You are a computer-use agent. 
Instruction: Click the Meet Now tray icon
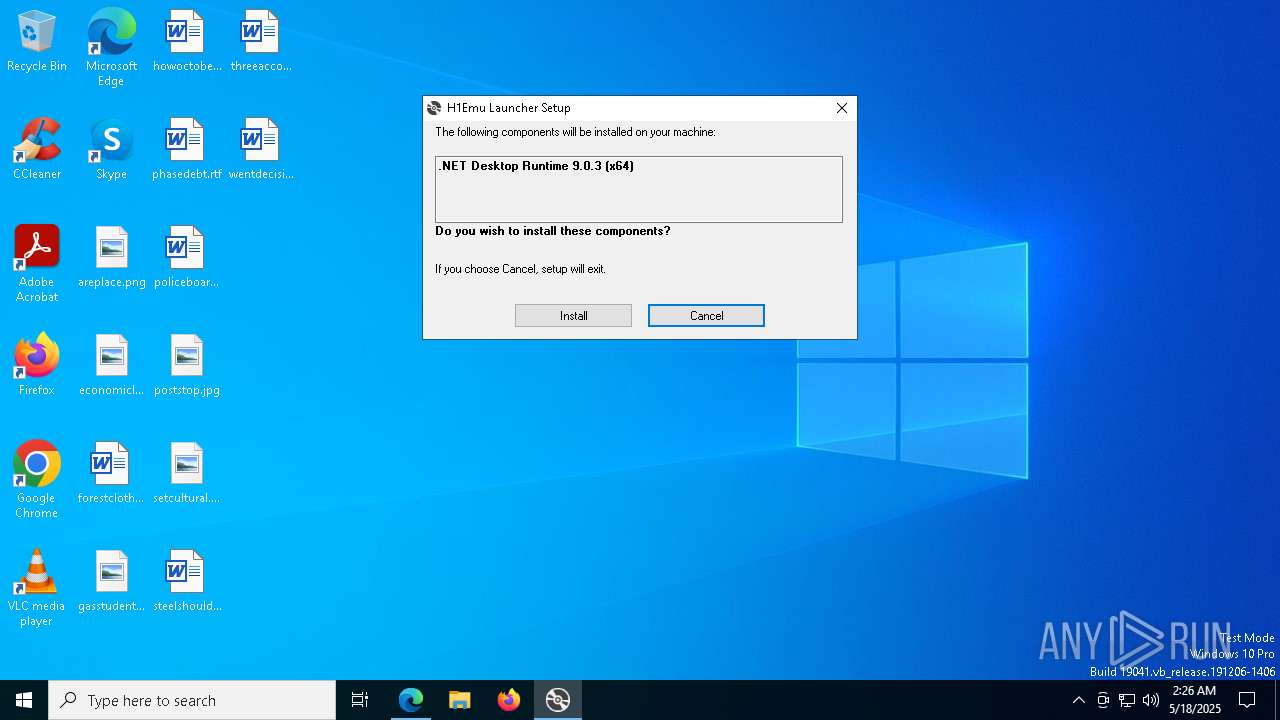(1103, 700)
